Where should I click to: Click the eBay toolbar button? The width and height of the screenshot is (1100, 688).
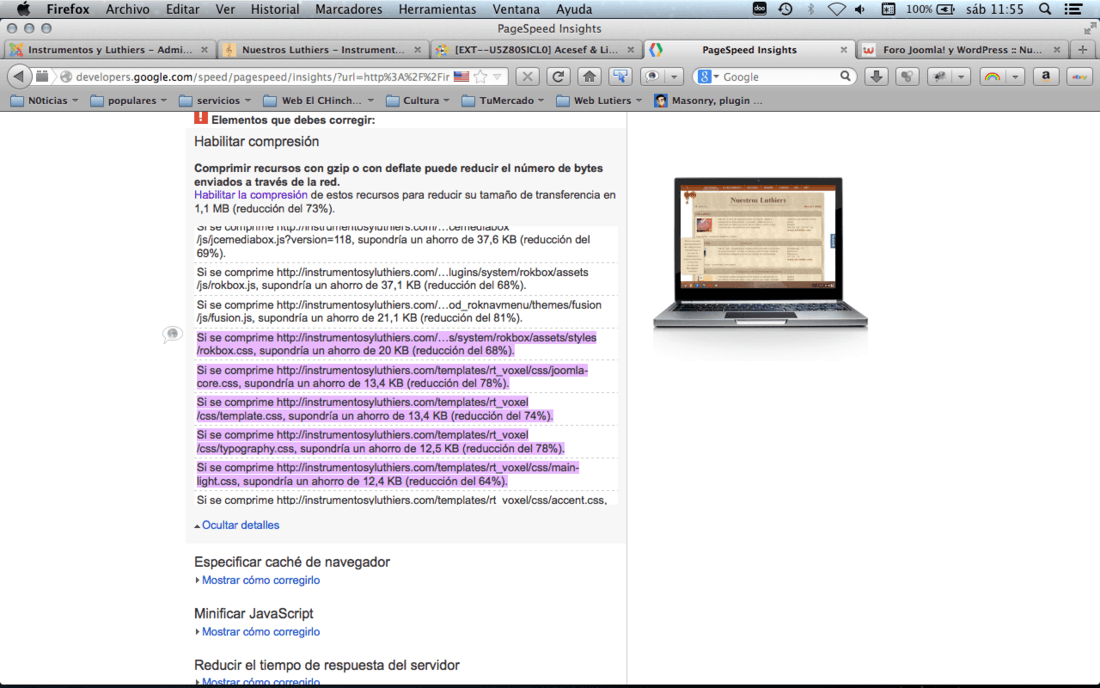[1080, 76]
